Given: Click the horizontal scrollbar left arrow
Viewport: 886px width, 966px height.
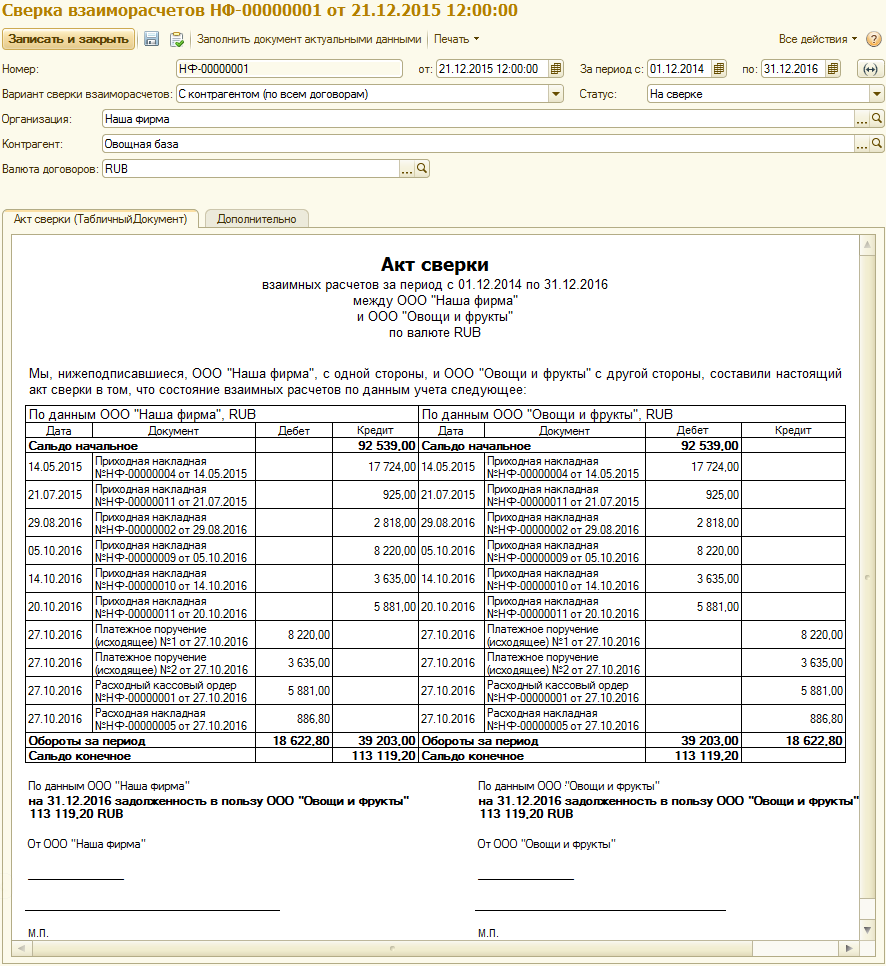Looking at the screenshot, I should tap(21, 948).
